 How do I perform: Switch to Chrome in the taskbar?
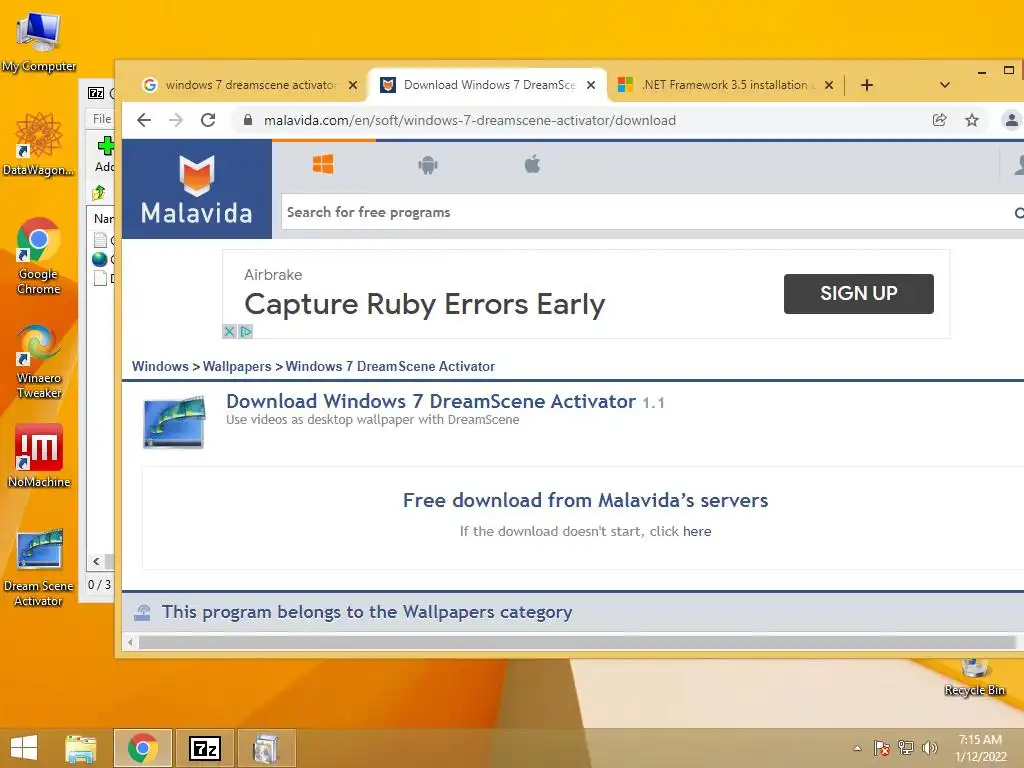point(143,748)
